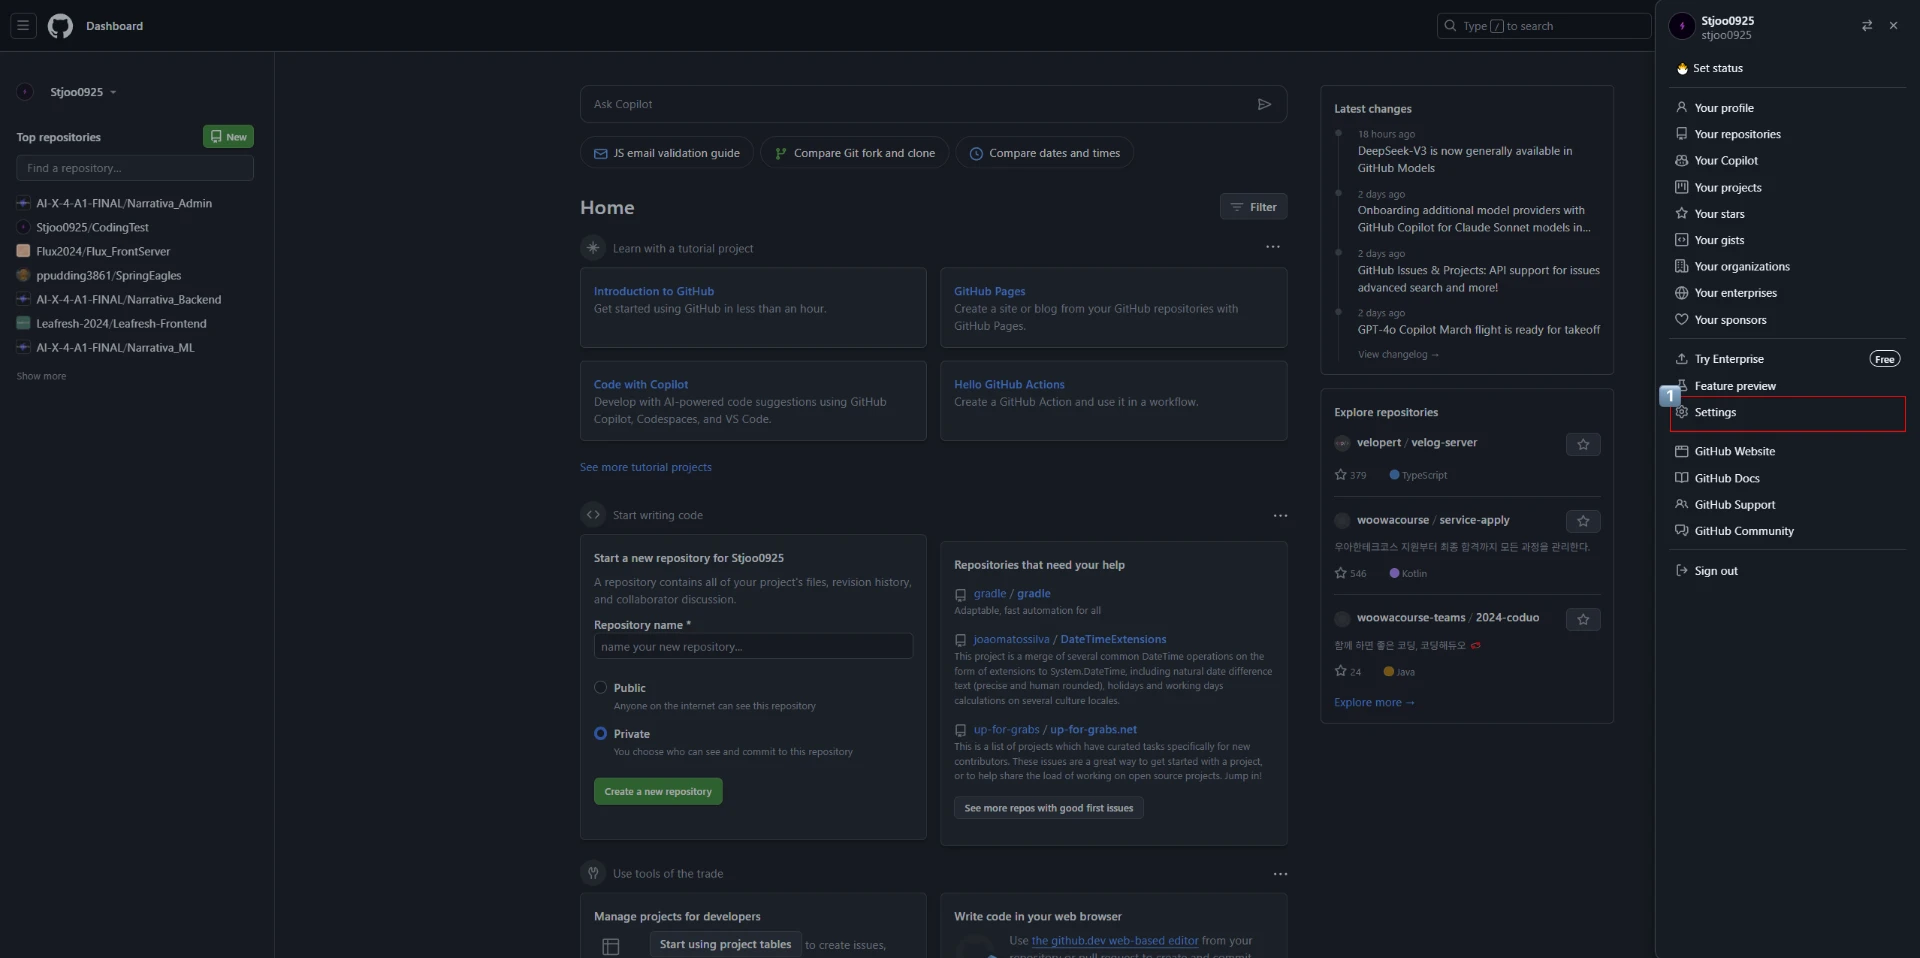Open See more tutorial projects link
This screenshot has width=1920, height=958.
[x=646, y=467]
